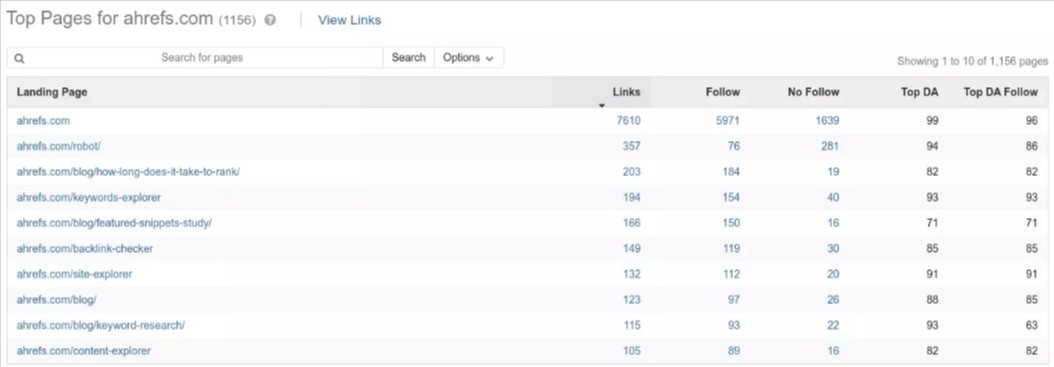Sort by Top DA column header
1054x367 pixels.
(x=920, y=92)
